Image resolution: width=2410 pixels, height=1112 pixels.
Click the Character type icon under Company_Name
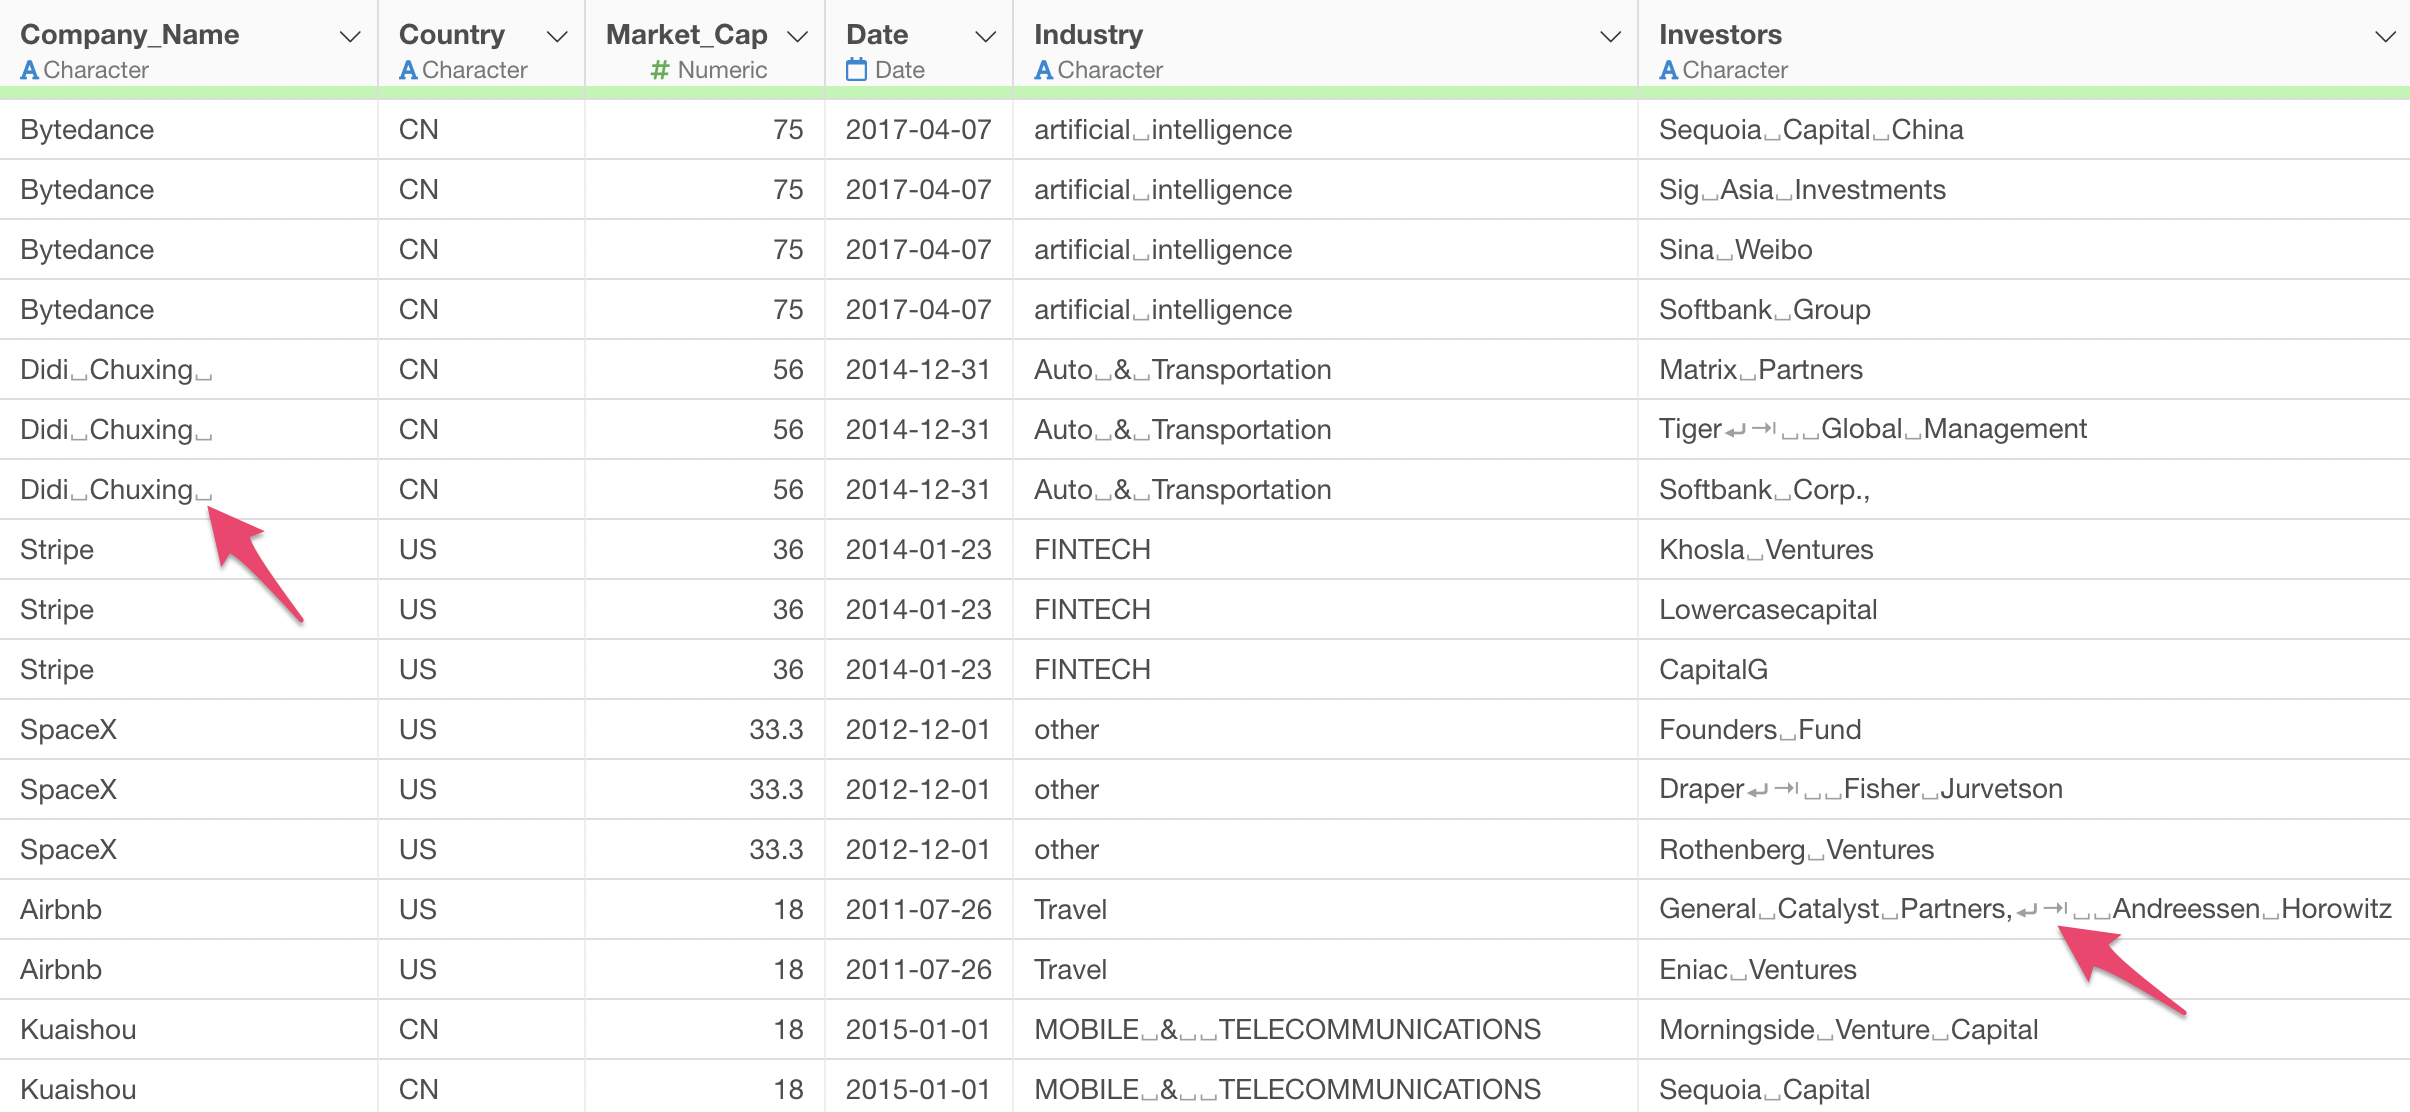pyautogui.click(x=30, y=70)
